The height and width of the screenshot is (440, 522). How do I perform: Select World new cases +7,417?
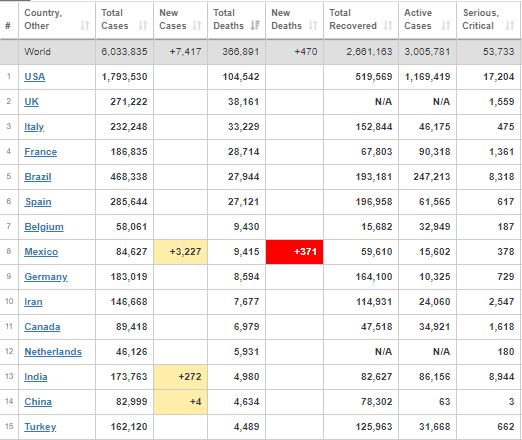pos(185,52)
